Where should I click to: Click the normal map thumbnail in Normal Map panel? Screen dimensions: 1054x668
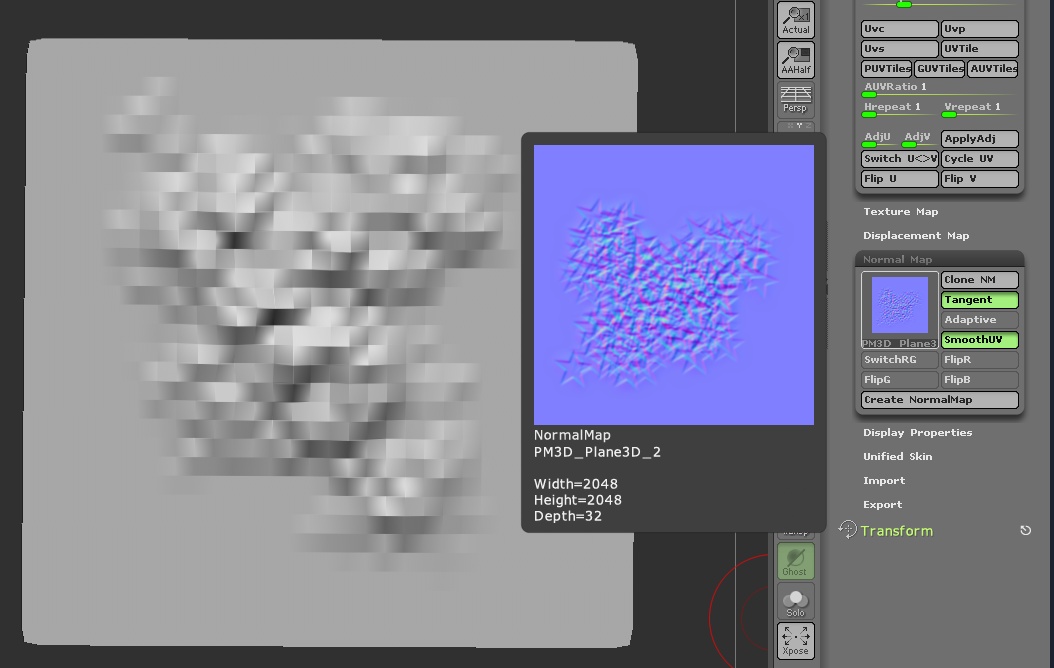click(x=899, y=310)
